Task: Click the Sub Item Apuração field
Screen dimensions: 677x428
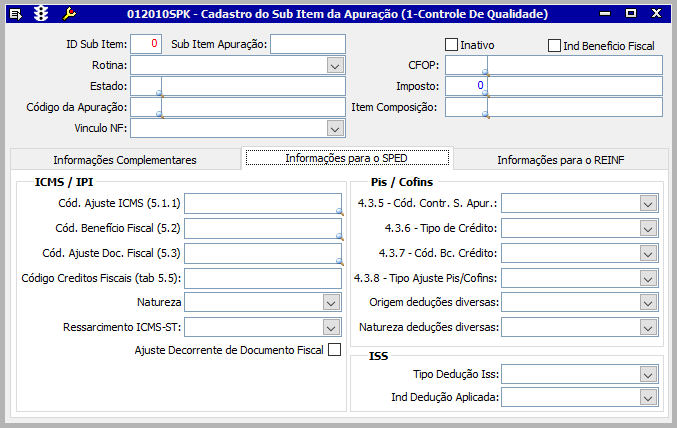Action: tap(307, 44)
